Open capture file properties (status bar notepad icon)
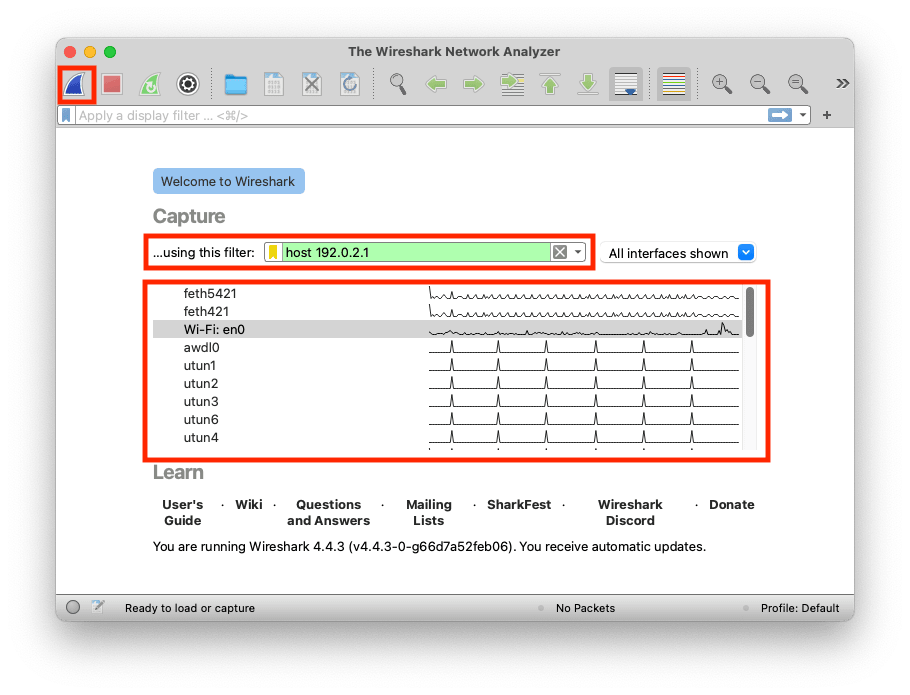 coord(98,607)
